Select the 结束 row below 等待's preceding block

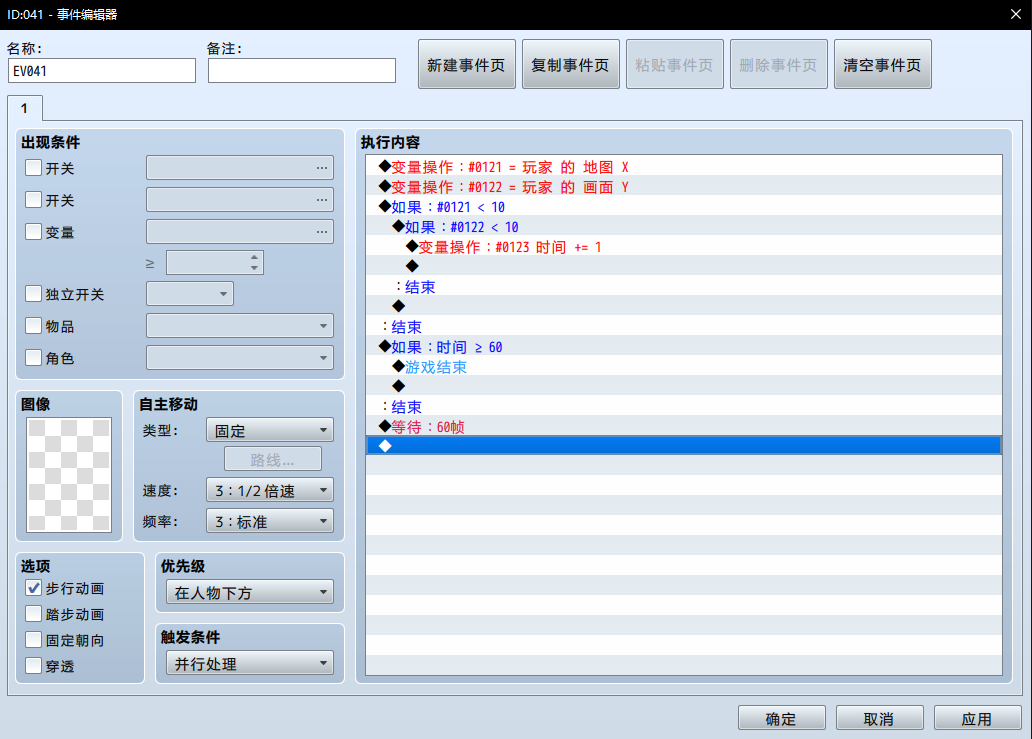[684, 407]
